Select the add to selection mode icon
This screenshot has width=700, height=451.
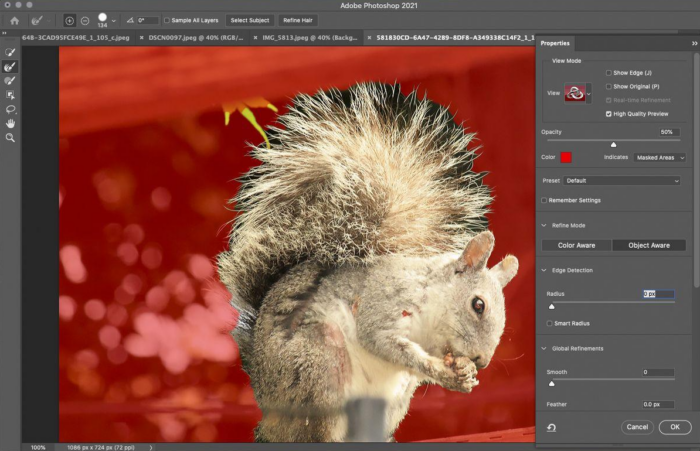69,21
